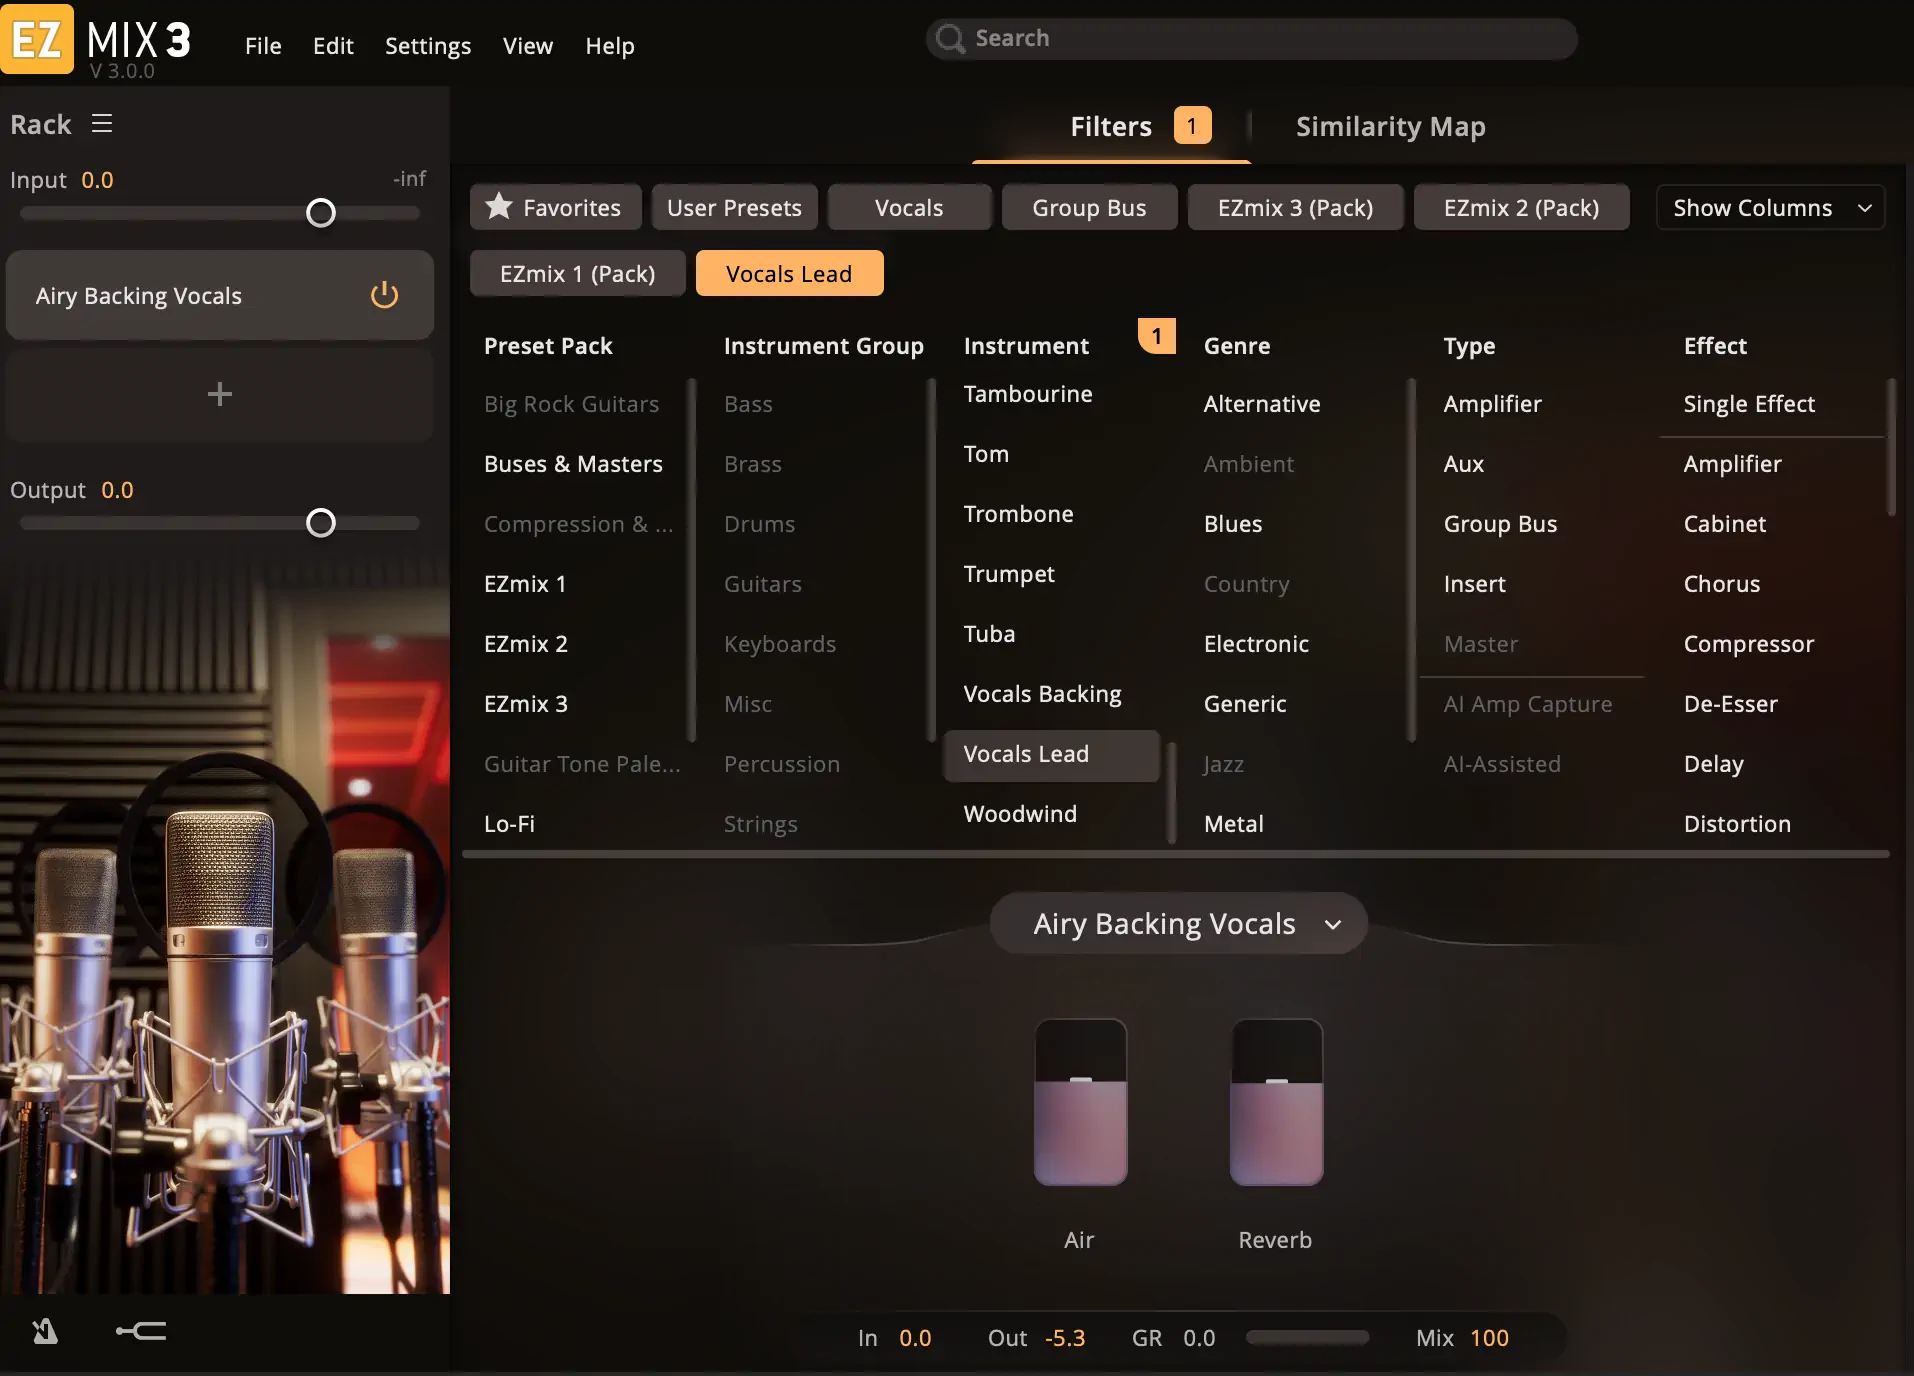1914x1376 pixels.
Task: Select Group Bus in Type column
Action: coord(1500,524)
